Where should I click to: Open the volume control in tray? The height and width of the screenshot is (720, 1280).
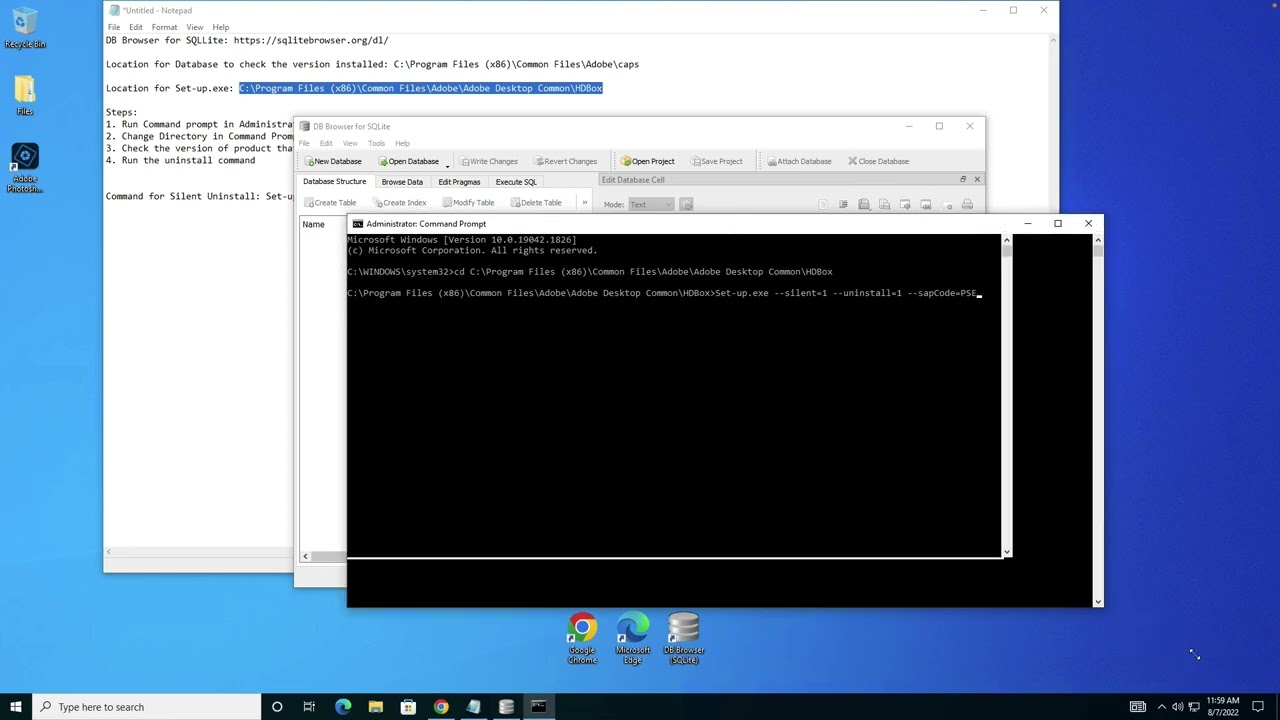[x=1177, y=707]
